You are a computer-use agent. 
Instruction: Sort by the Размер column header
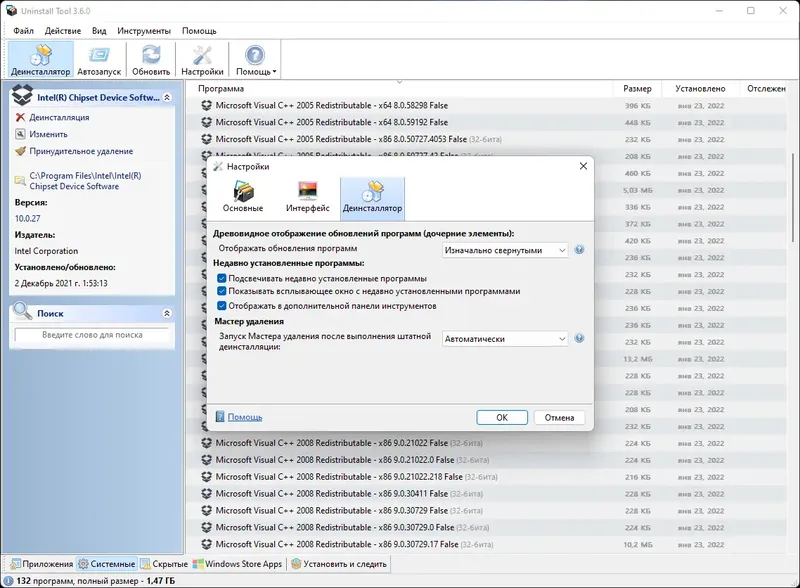(637, 88)
